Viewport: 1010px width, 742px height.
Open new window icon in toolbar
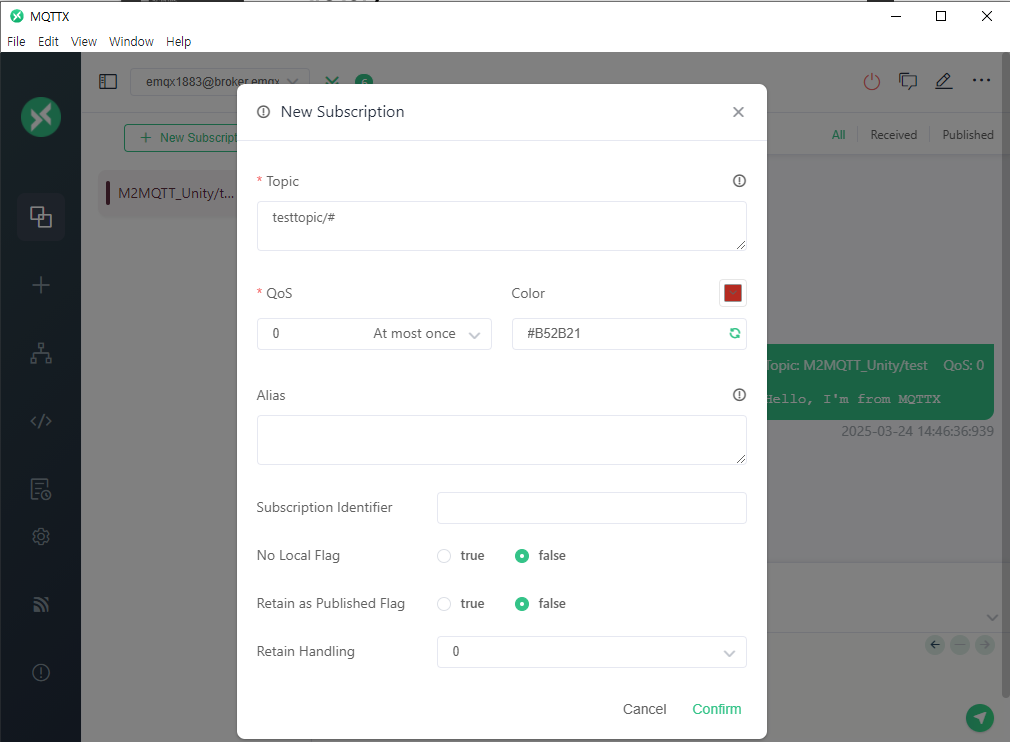(x=908, y=81)
